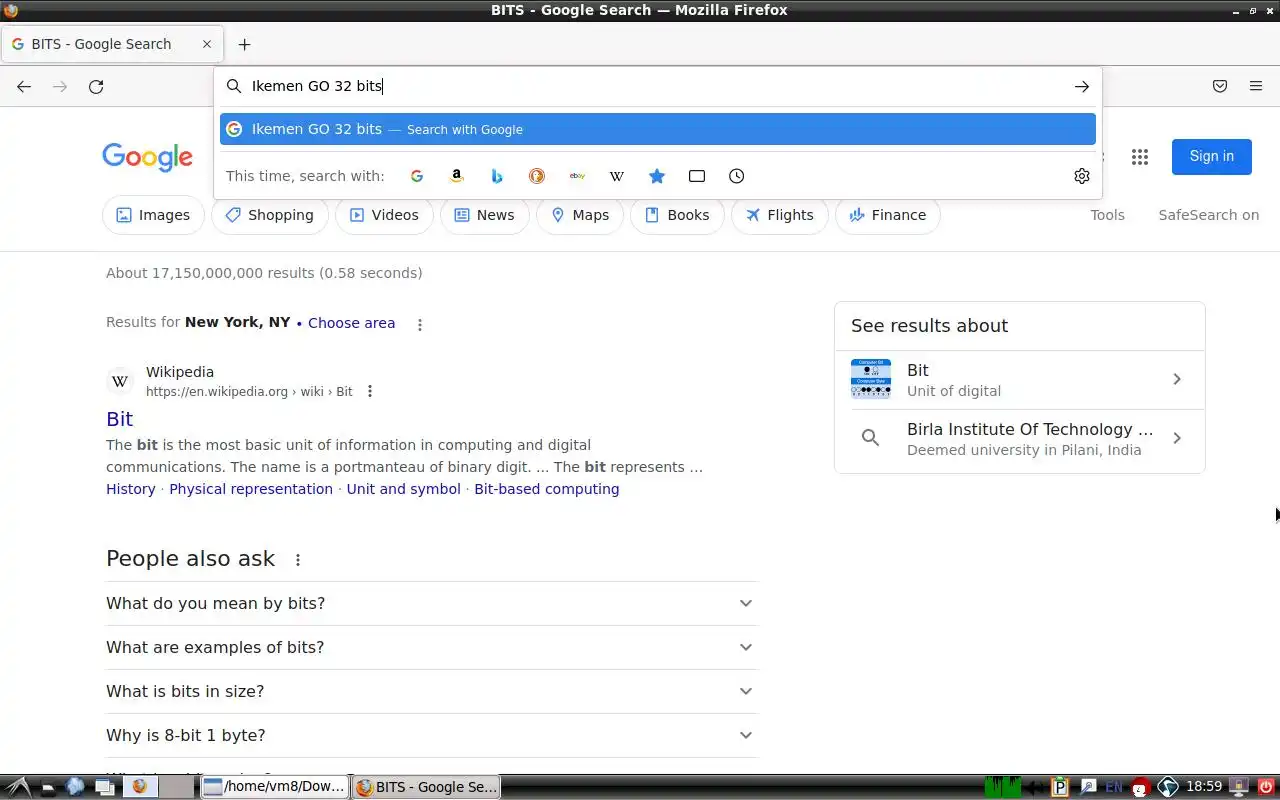Search bookmarks using the star icon
Screen dimensions: 1280x800
657,176
